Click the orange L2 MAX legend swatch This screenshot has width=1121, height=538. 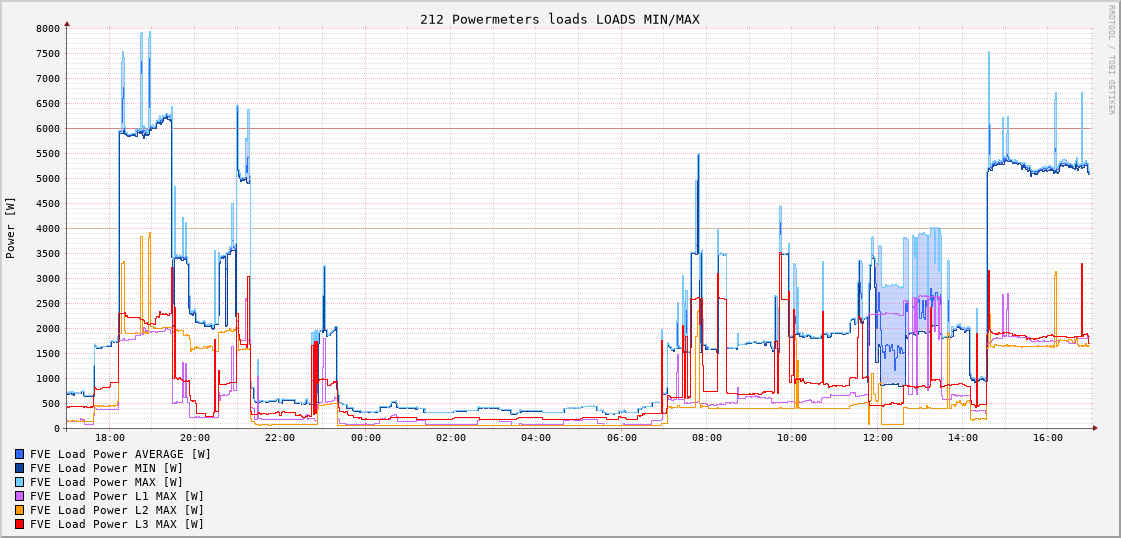click(x=19, y=510)
